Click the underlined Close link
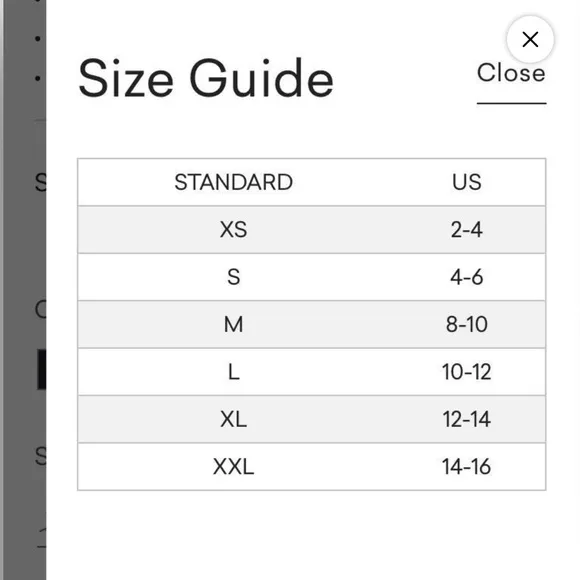The image size is (580, 580). pos(511,73)
